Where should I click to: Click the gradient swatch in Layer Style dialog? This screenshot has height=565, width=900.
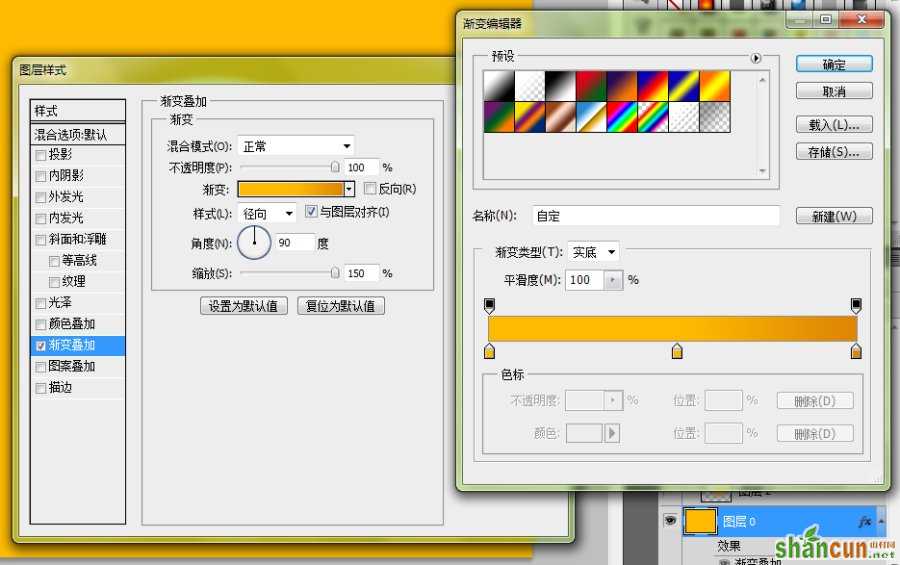coord(290,189)
